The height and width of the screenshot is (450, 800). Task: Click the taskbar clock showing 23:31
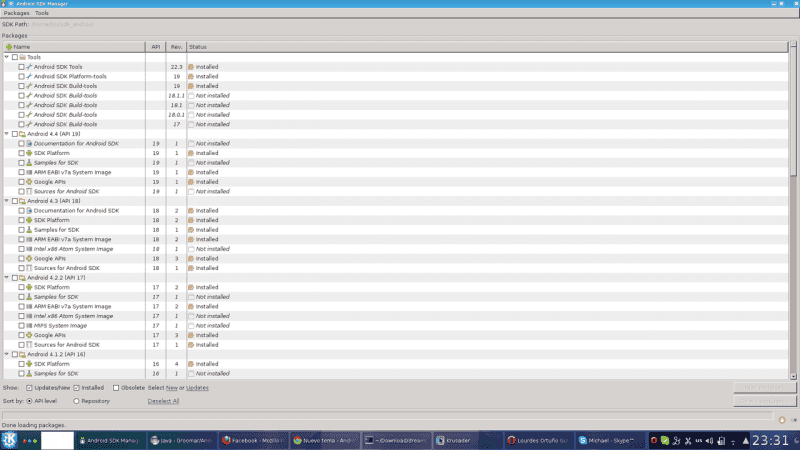pos(770,440)
